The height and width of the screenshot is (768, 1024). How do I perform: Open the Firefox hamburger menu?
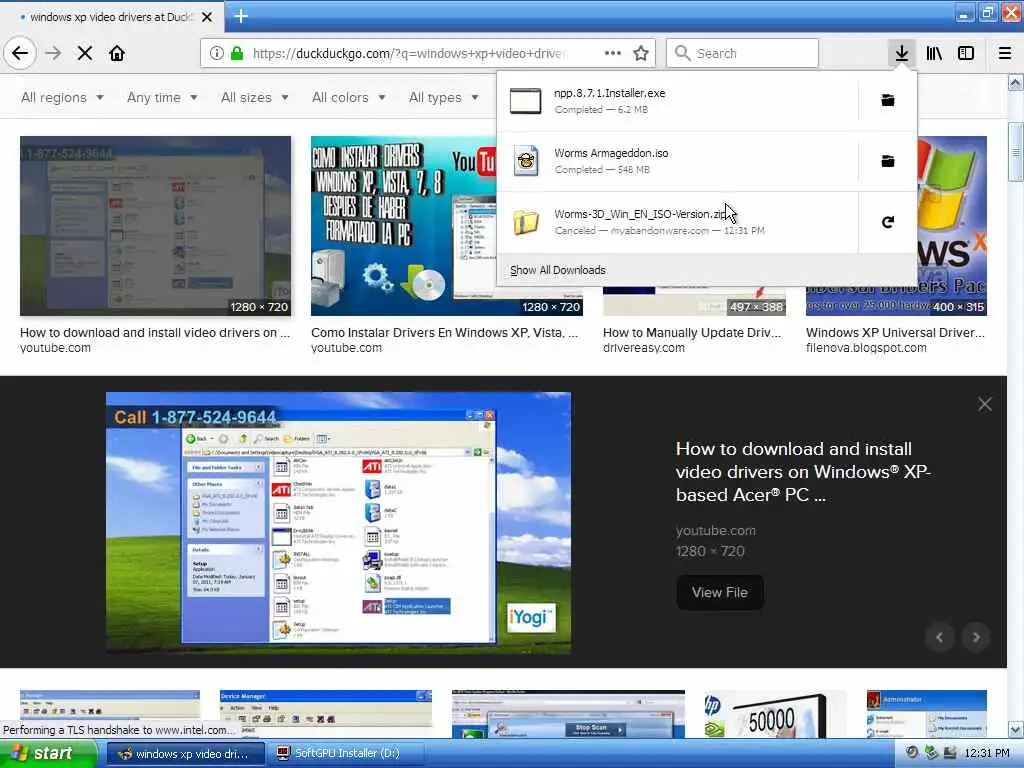pos(1004,53)
